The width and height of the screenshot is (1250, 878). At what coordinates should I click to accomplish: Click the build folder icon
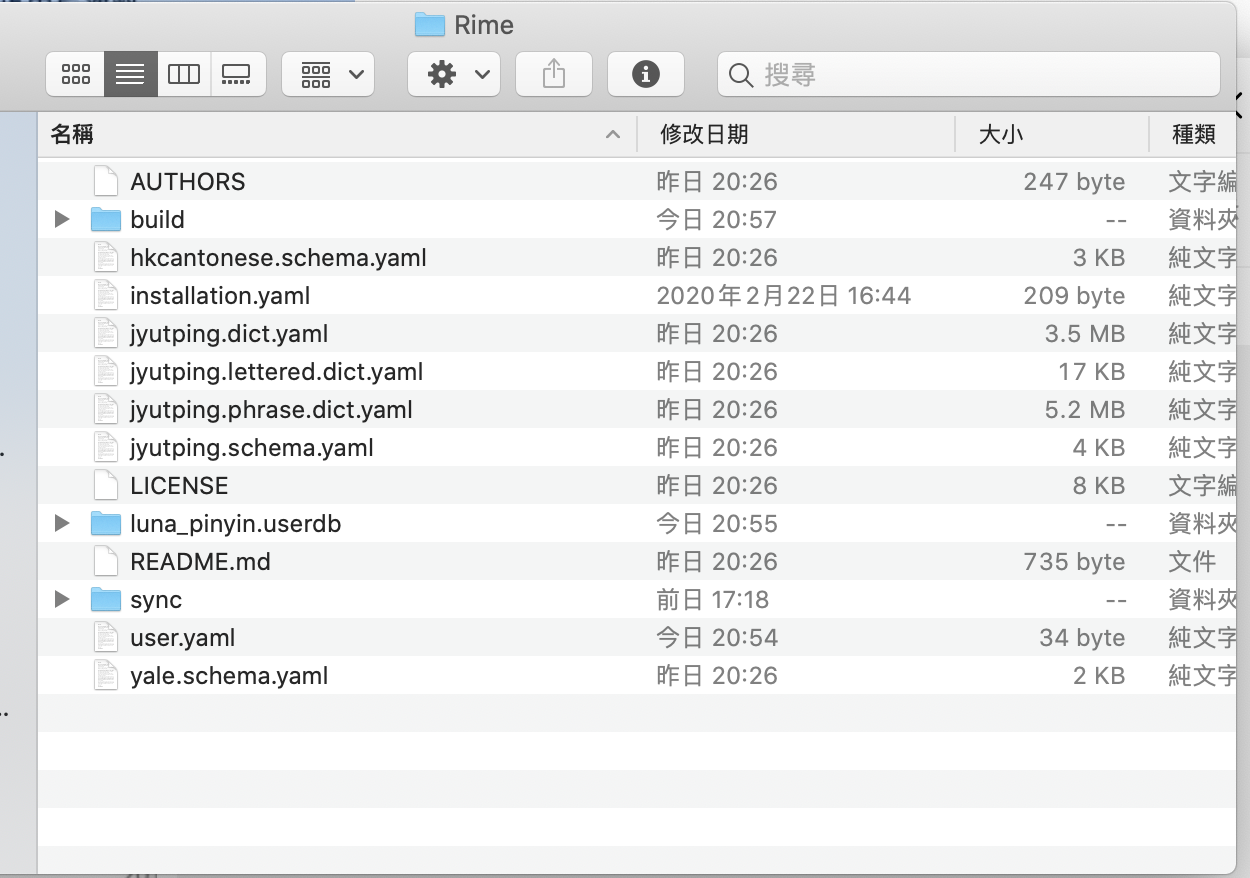pos(106,219)
